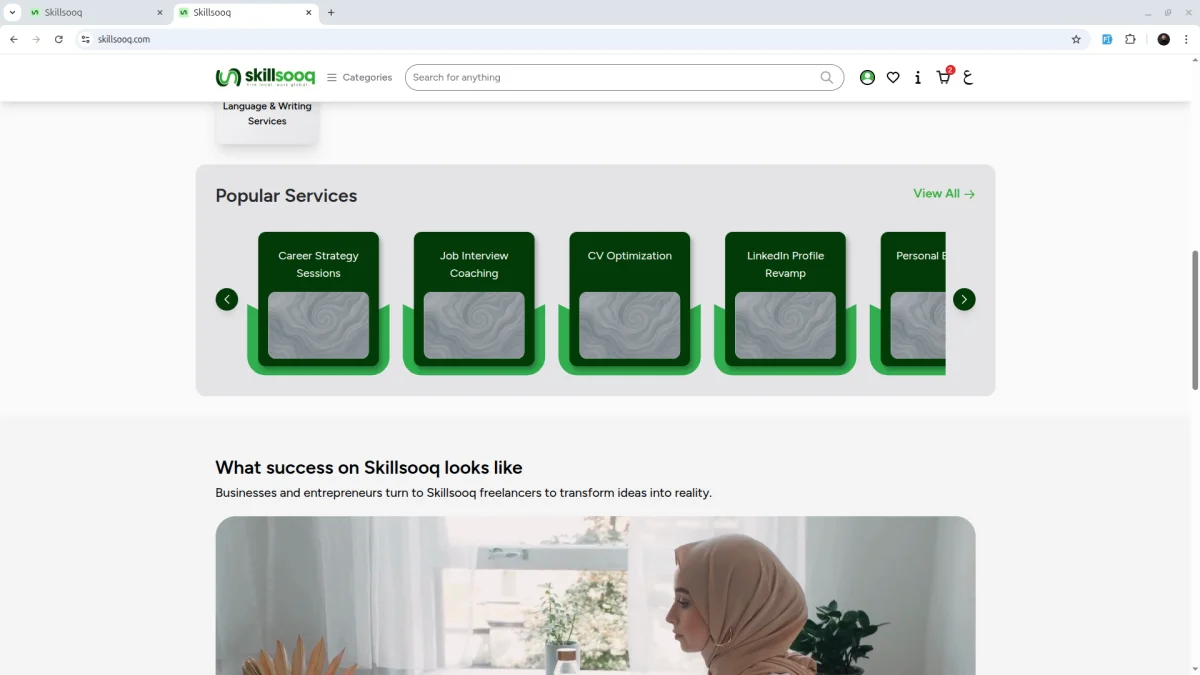The height and width of the screenshot is (675, 1200).
Task: Click the woman in hijab success image
Action: (595, 596)
